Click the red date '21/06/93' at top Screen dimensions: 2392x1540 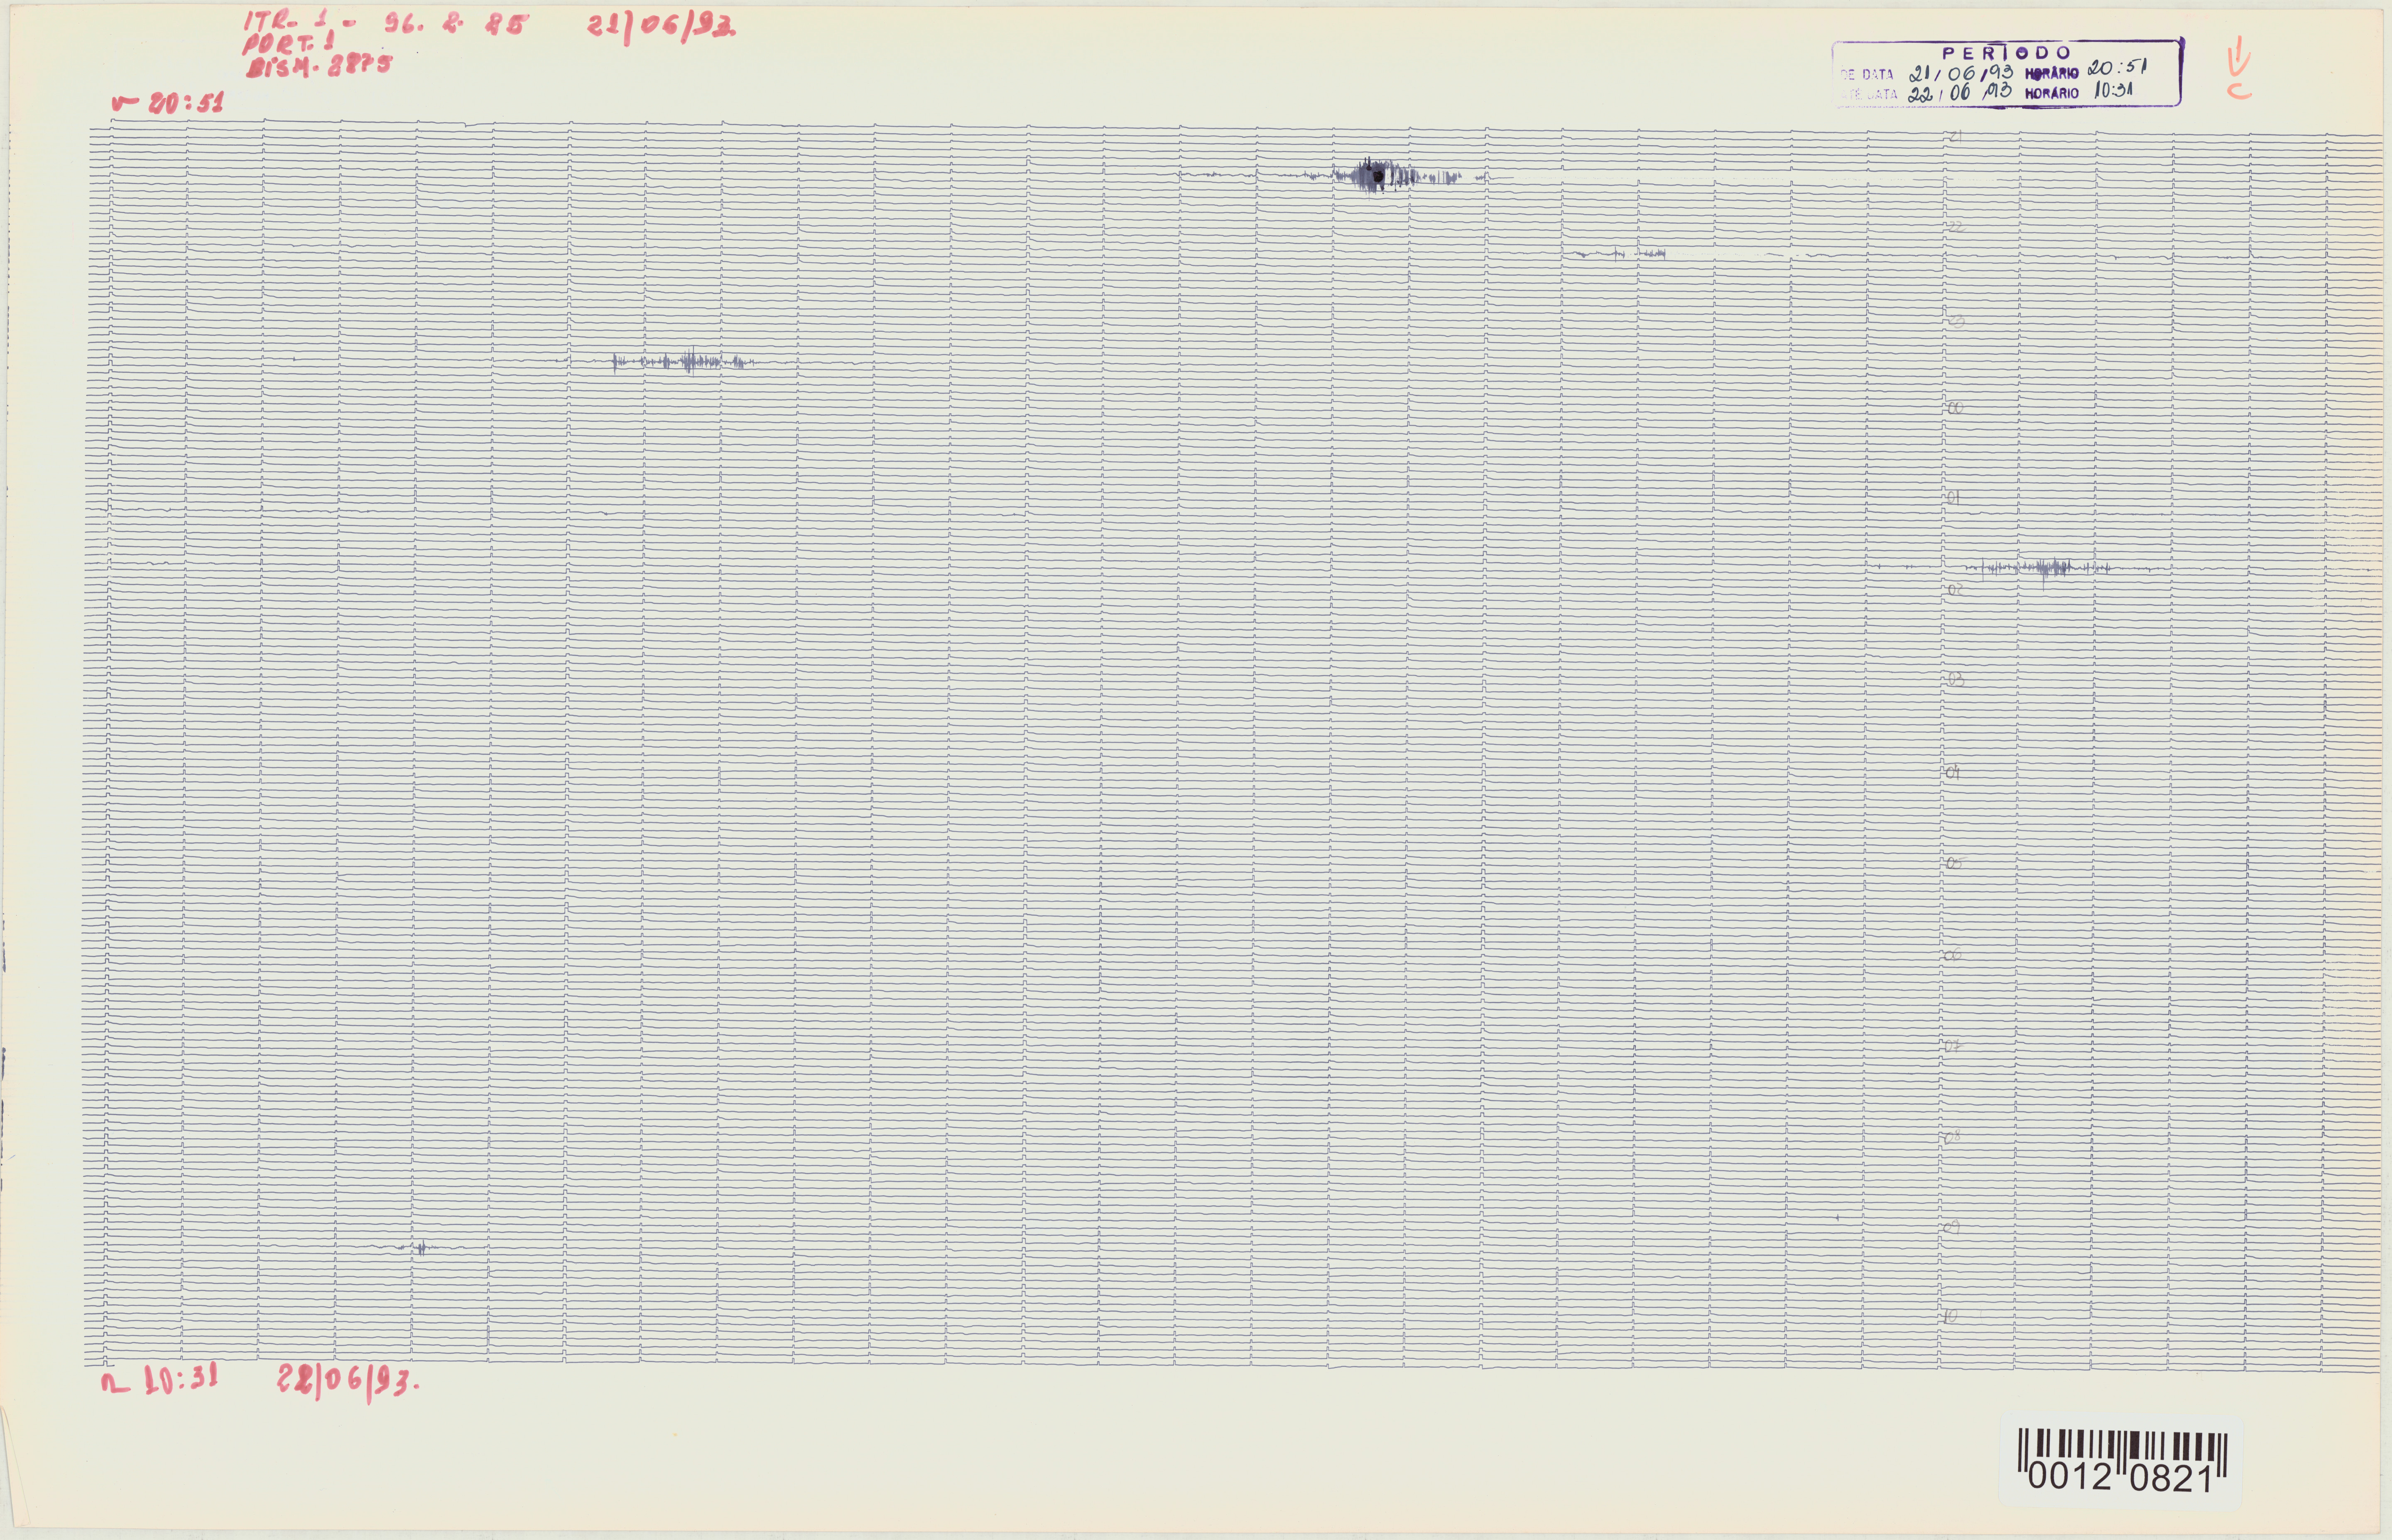[662, 28]
